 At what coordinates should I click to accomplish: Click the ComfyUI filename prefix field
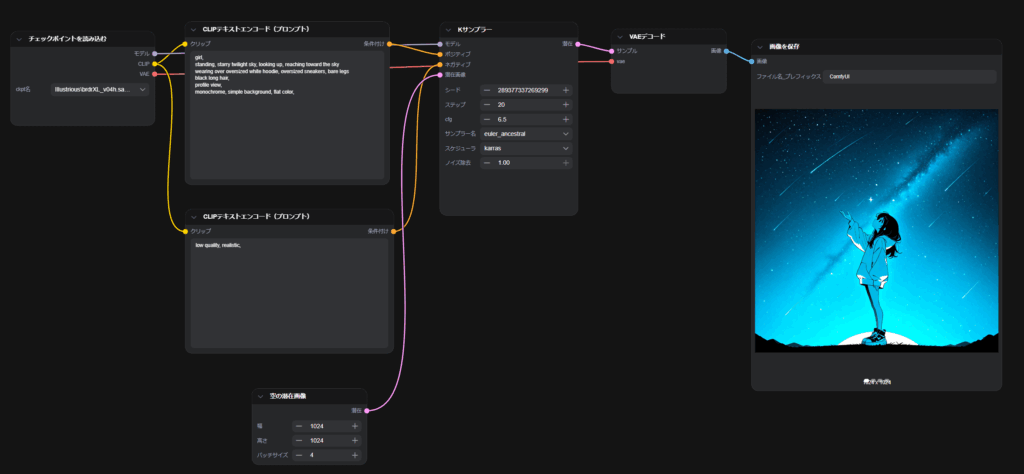pyautogui.click(x=908, y=76)
